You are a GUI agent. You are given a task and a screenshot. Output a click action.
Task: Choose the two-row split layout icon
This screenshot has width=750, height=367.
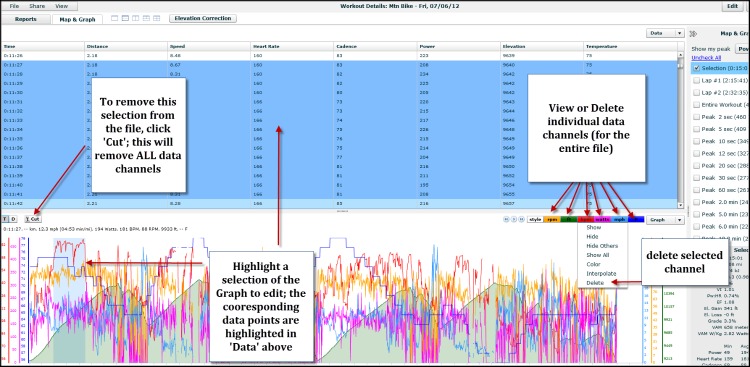[x=125, y=18]
